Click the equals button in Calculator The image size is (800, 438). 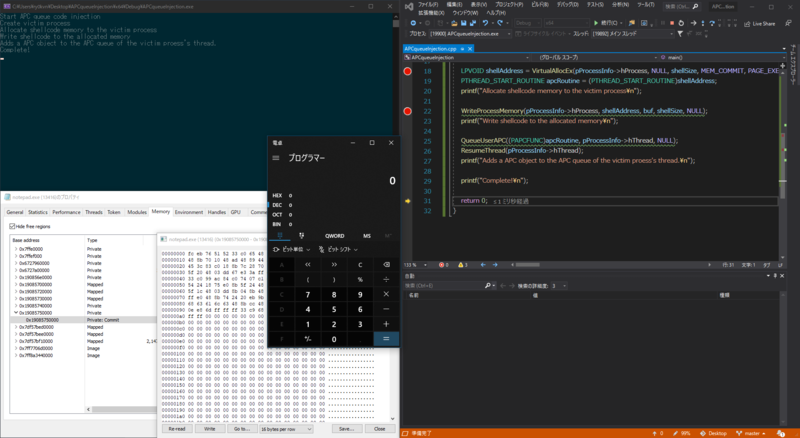[x=386, y=338]
